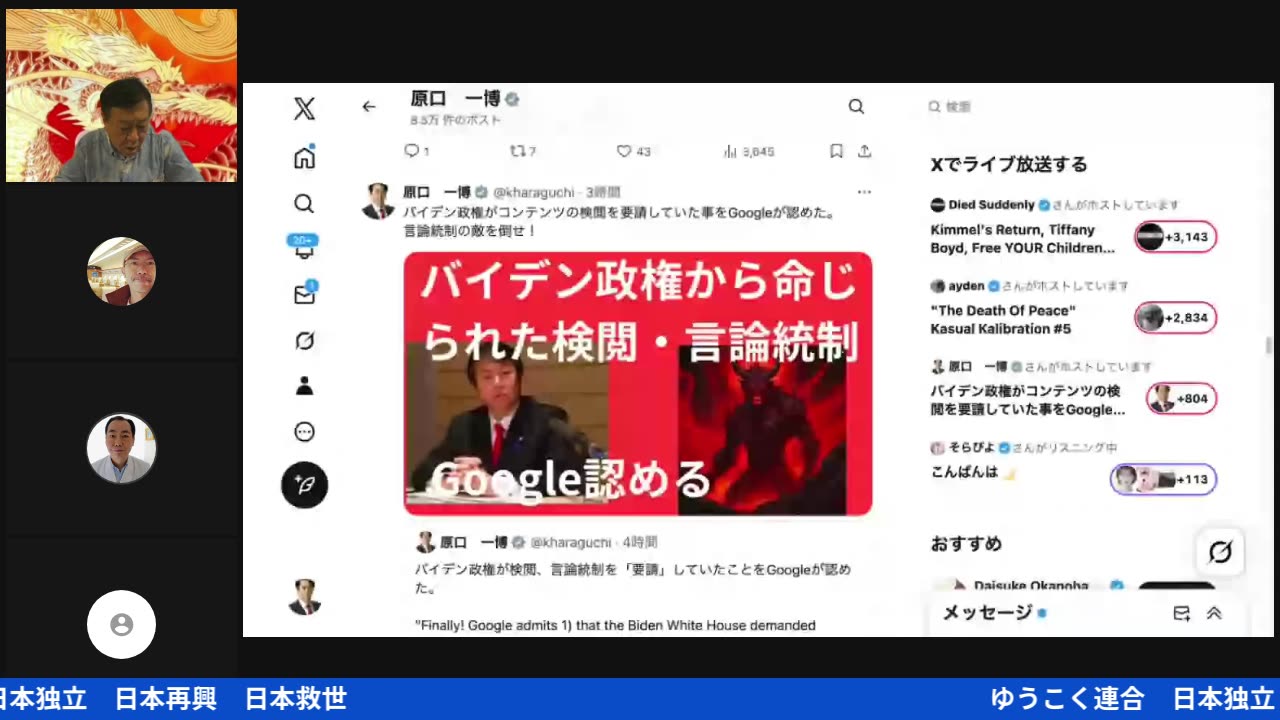Open the Messages envelope icon
Image resolution: width=1280 pixels, height=720 pixels.
304,294
